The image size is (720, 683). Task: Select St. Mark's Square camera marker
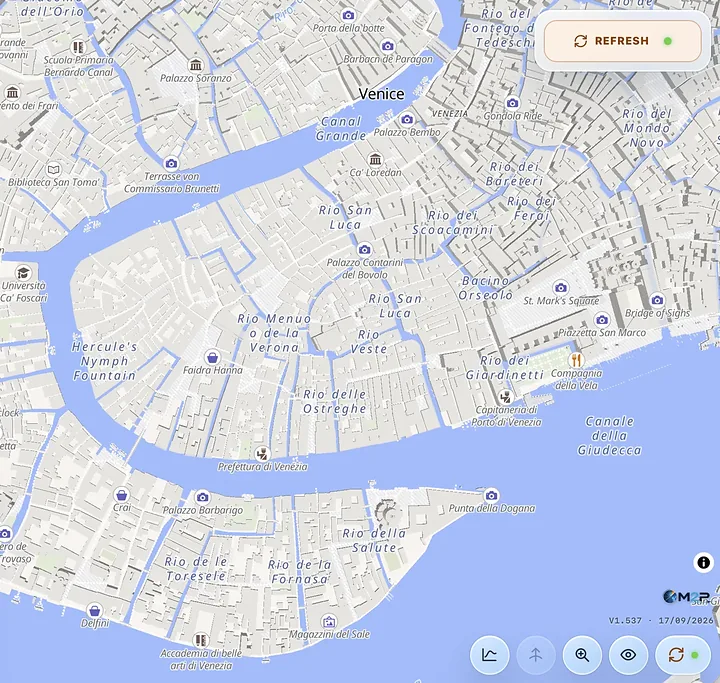tap(561, 288)
